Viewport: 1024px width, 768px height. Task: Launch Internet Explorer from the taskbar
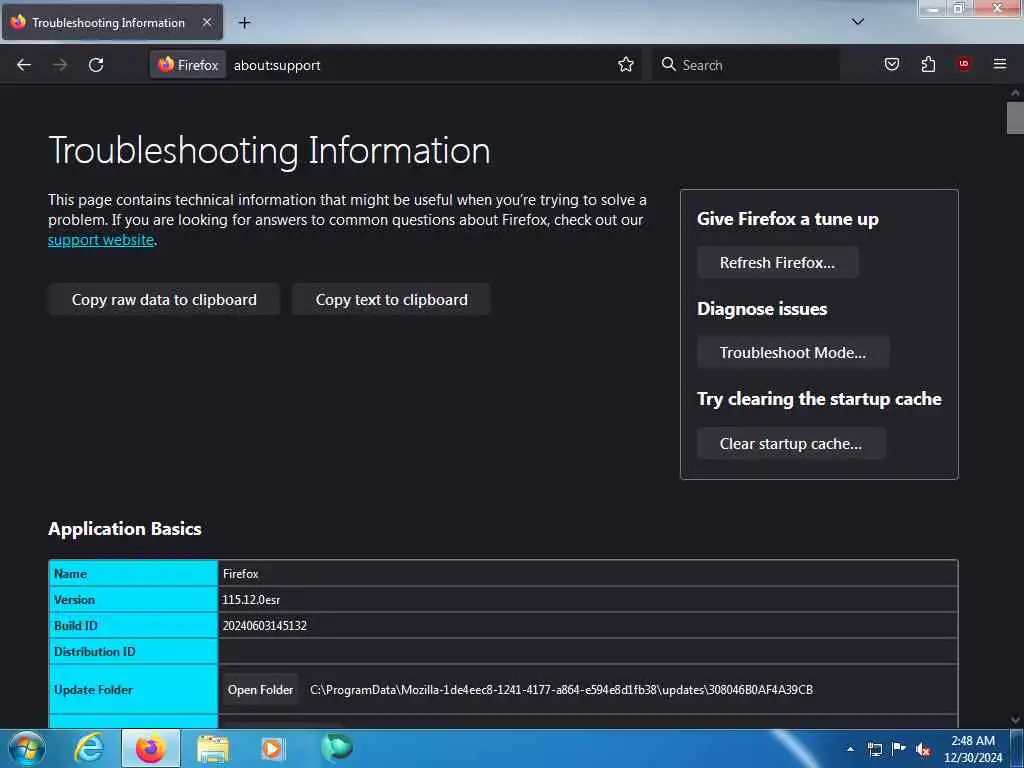(88, 748)
